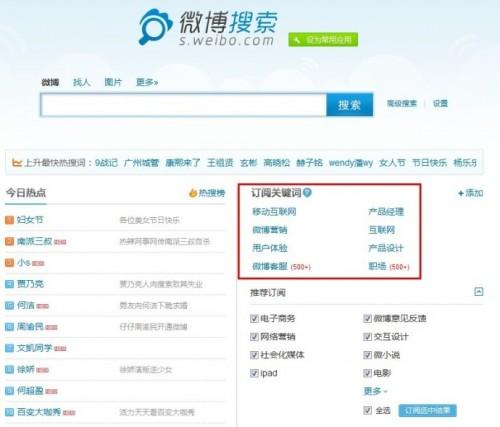Open hot topic 百变大咖秀
The height and width of the screenshot is (427, 500).
[x=39, y=412]
